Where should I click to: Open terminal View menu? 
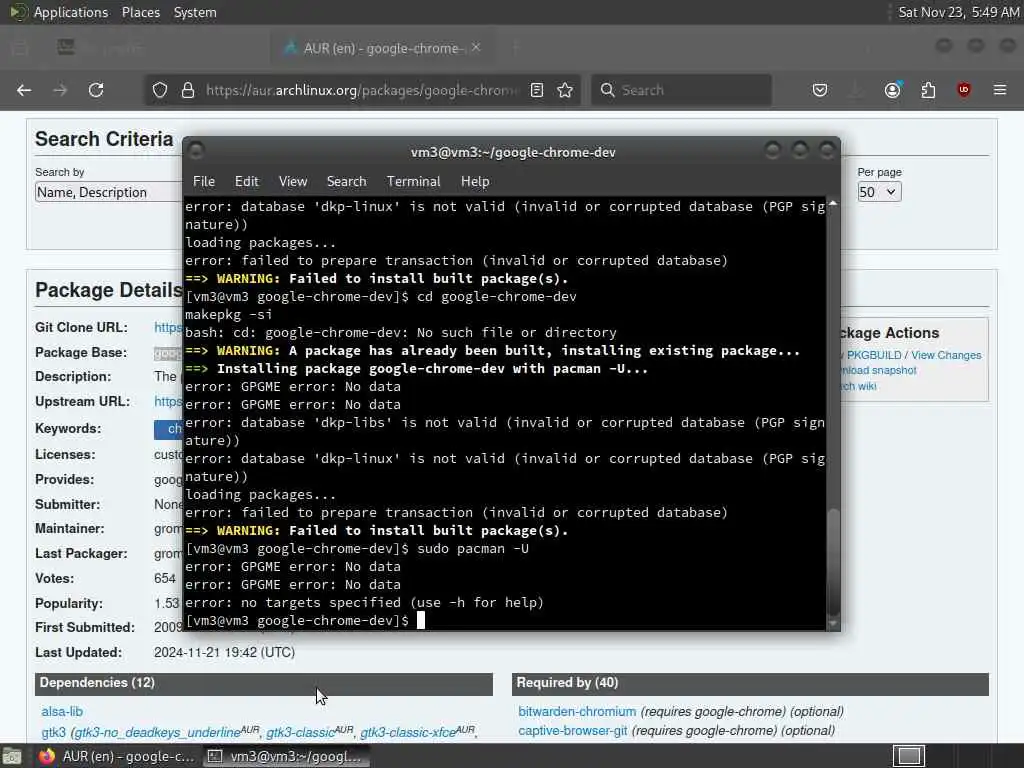(x=293, y=182)
